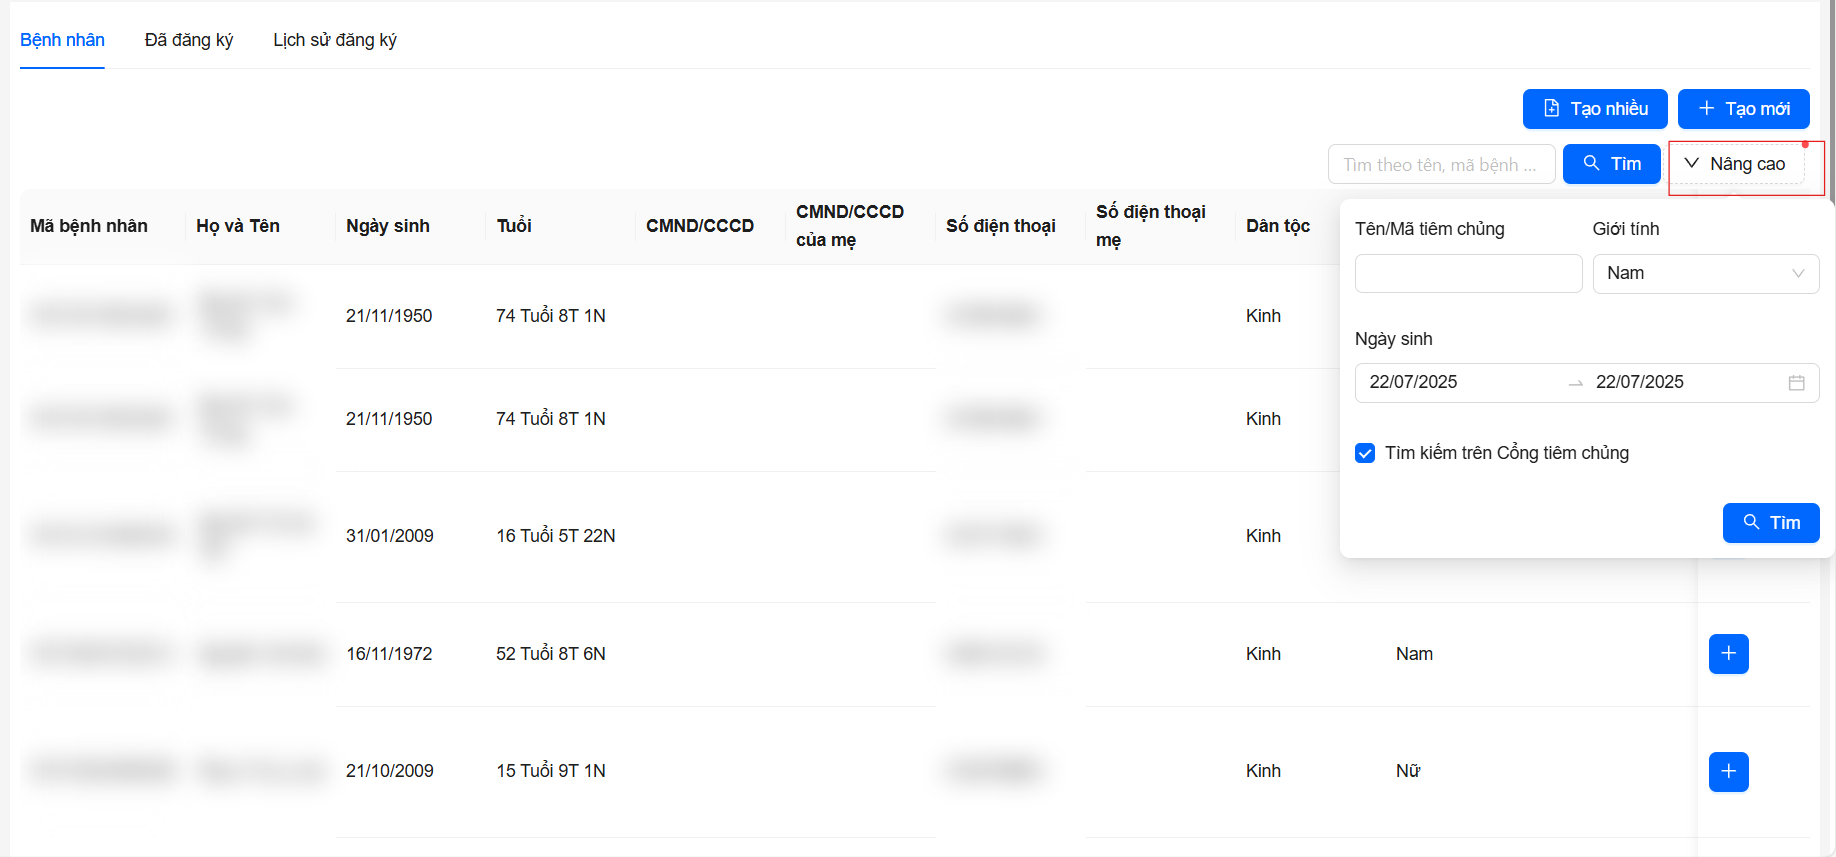The height and width of the screenshot is (857, 1836).
Task: Open the Giới tính dropdown
Action: pyautogui.click(x=1704, y=273)
